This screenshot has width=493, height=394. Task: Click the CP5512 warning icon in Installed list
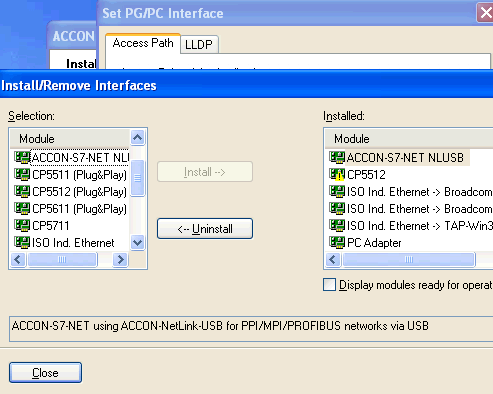[x=337, y=174]
